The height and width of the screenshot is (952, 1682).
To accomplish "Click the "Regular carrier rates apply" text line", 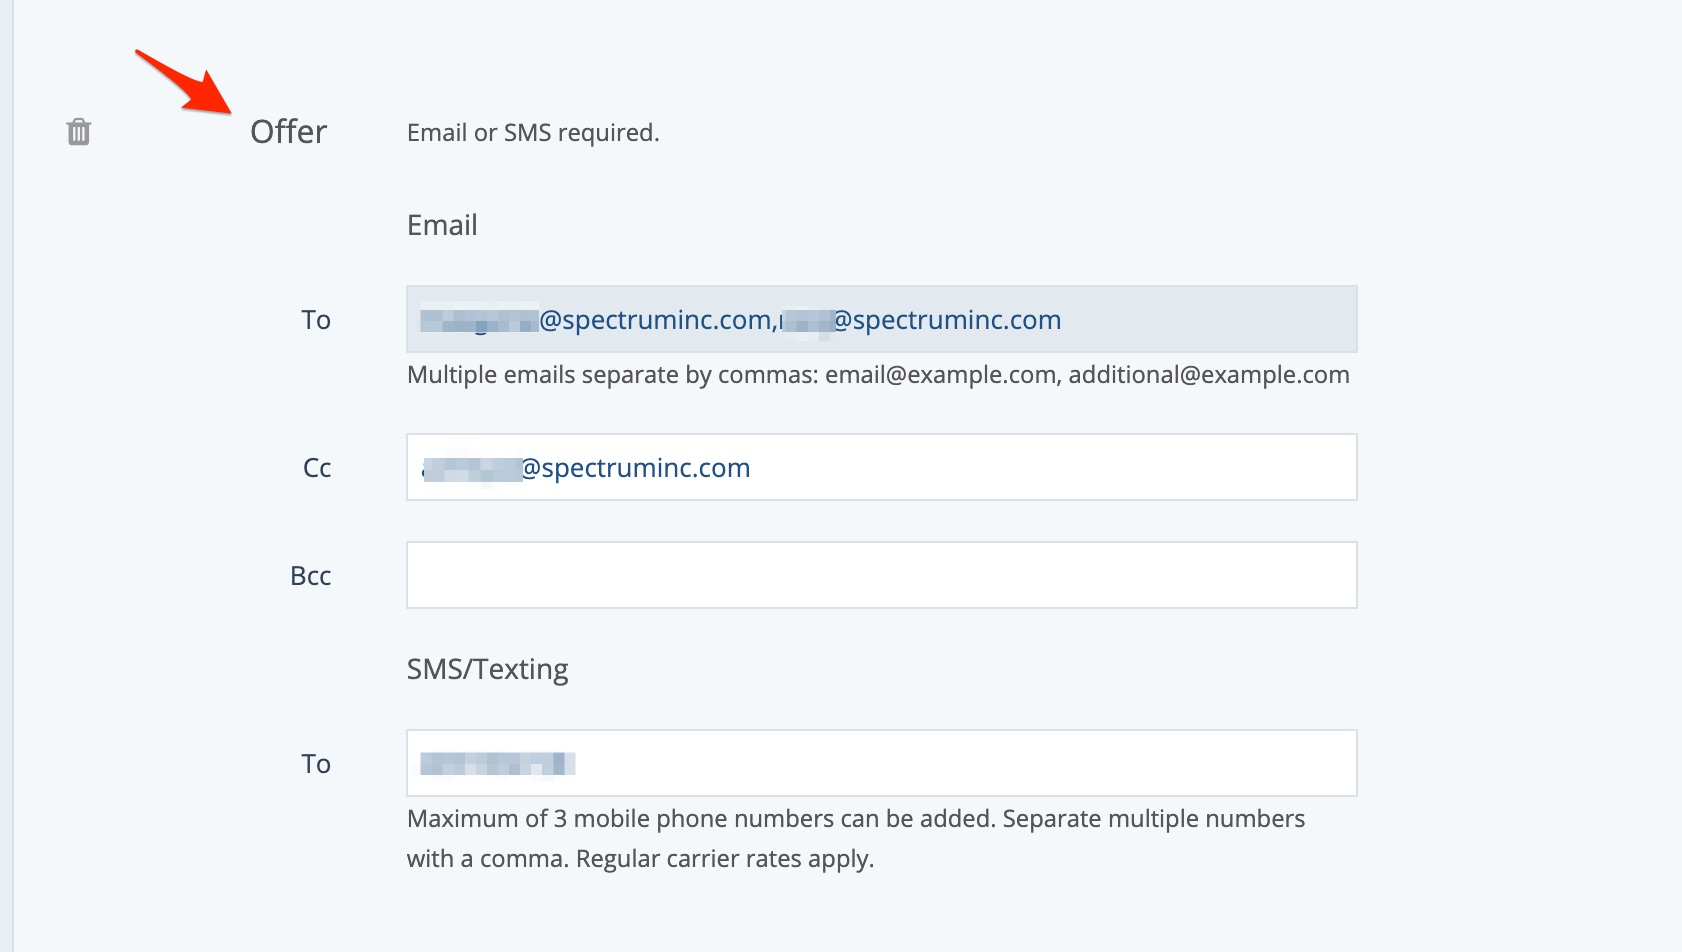I will click(640, 859).
